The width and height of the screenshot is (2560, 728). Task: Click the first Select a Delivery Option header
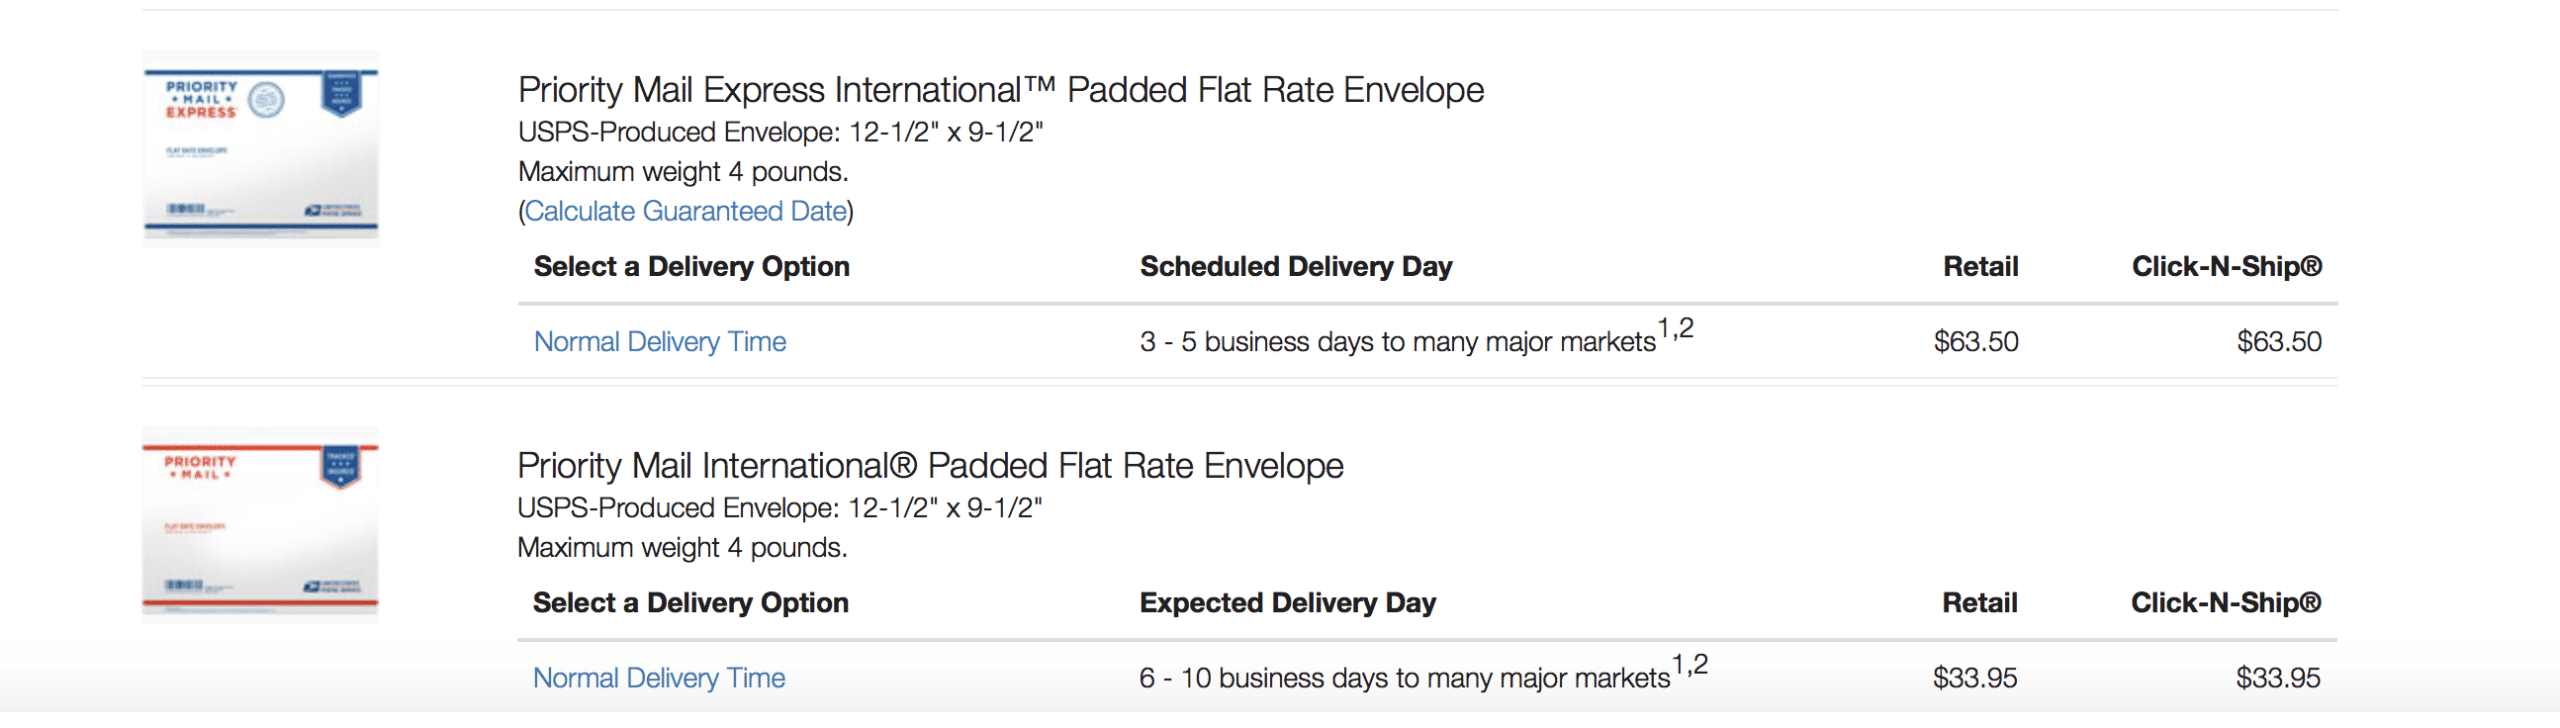point(692,267)
